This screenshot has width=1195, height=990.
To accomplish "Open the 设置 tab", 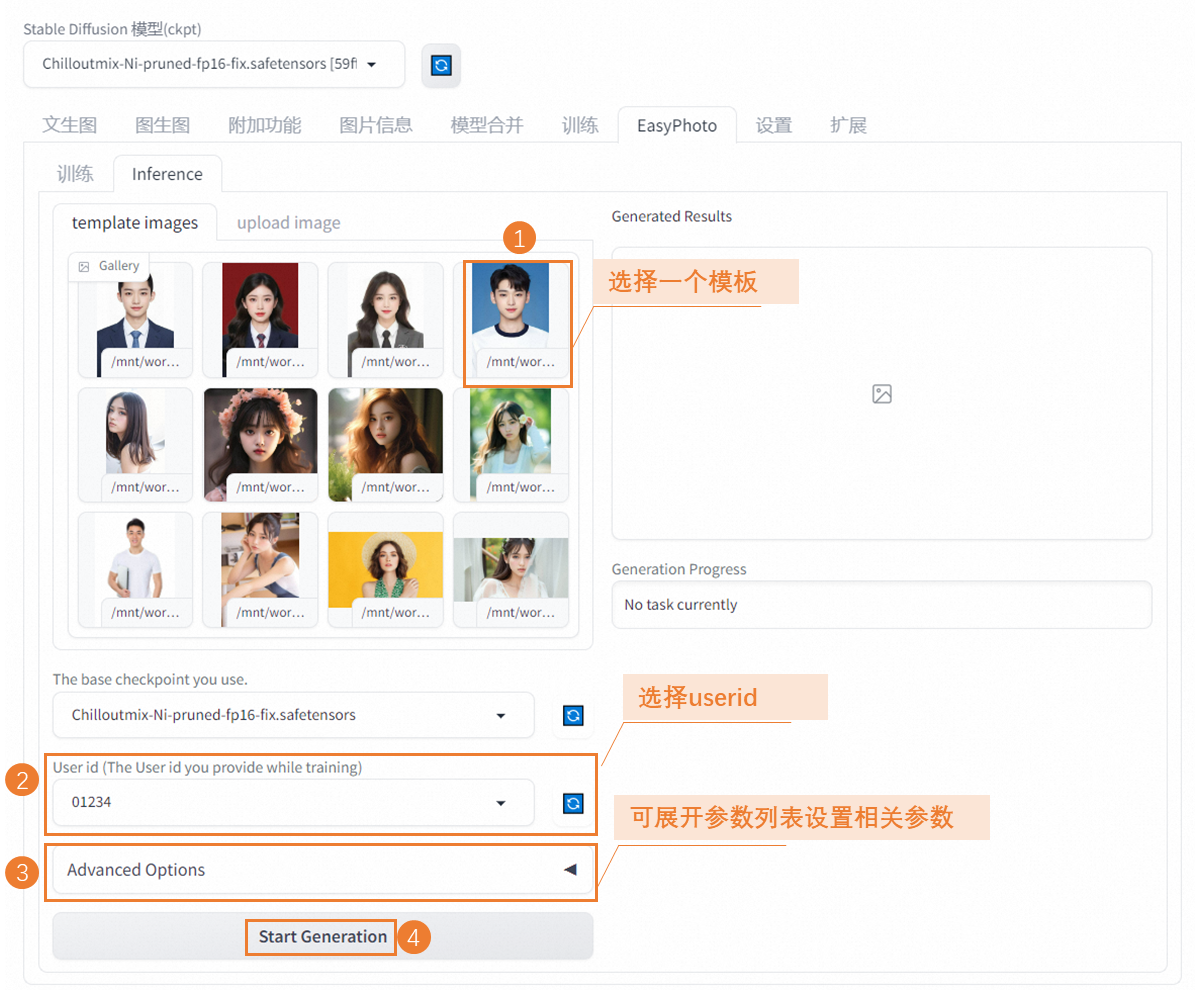I will 774,125.
